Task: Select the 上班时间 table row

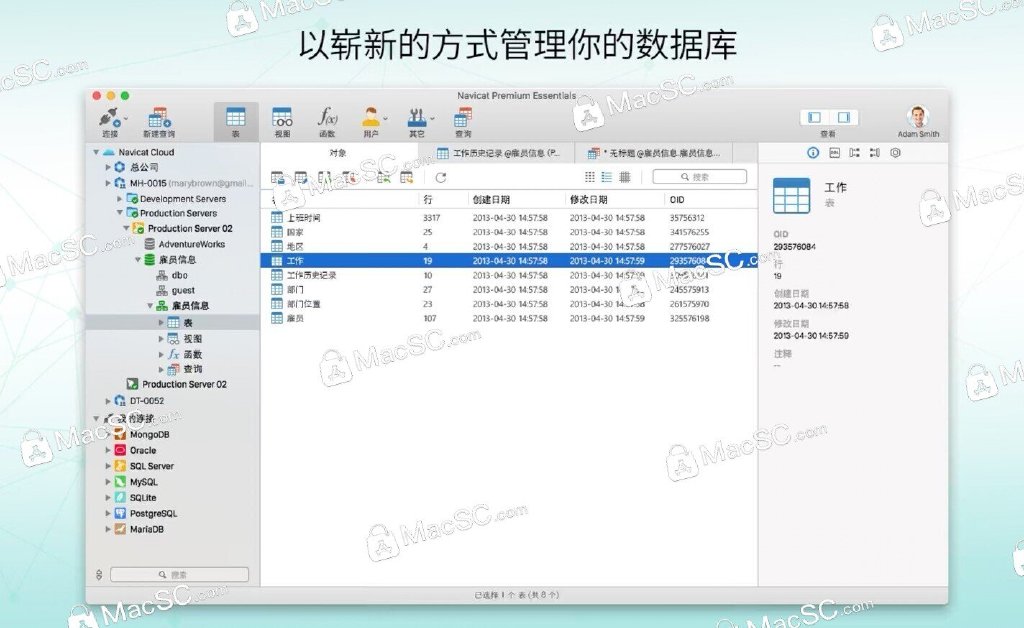Action: coord(509,218)
